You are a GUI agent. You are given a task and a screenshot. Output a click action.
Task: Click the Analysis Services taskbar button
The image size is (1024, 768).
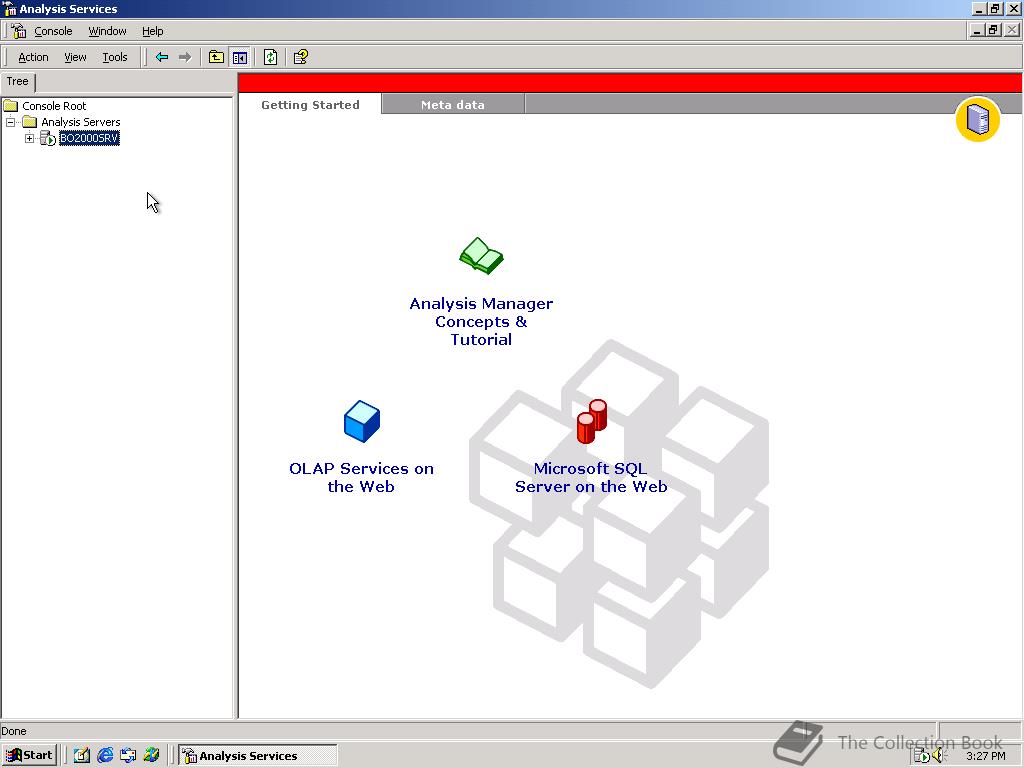(258, 756)
